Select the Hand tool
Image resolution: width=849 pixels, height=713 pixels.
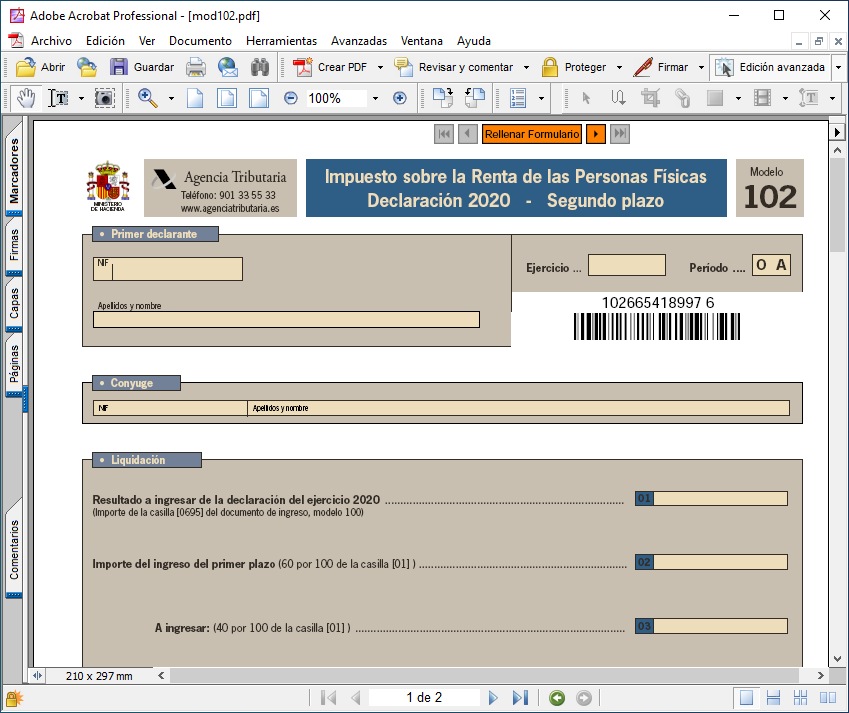pos(26,98)
